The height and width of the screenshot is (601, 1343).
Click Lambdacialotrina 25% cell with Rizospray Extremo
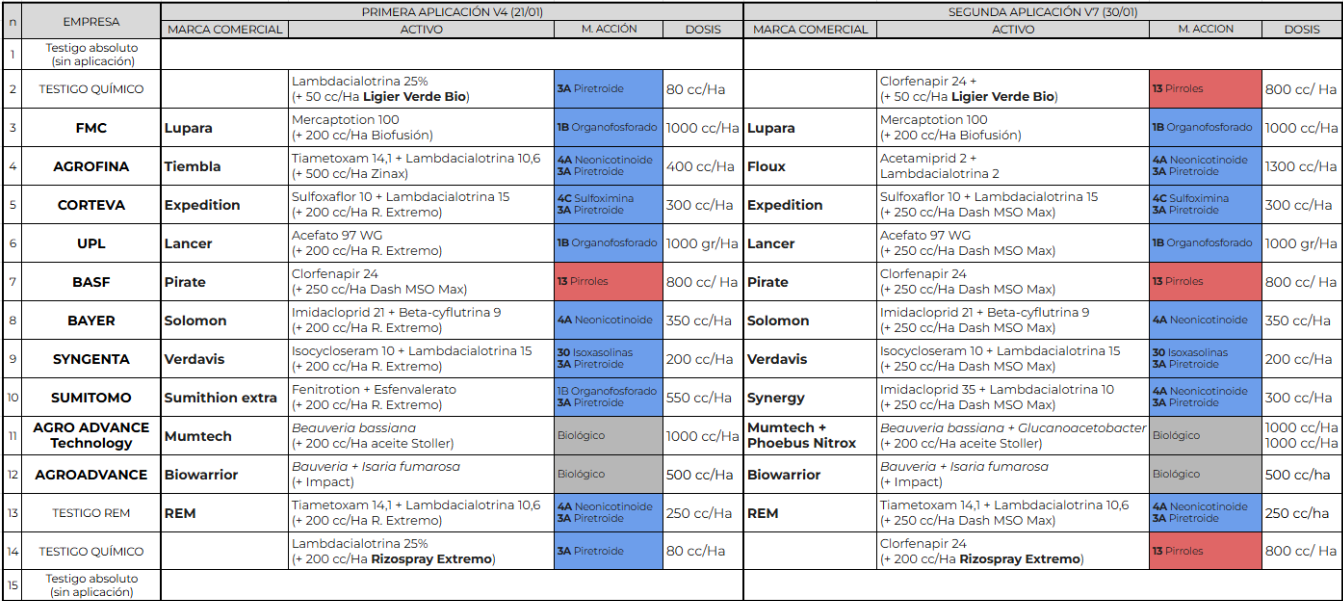pos(422,551)
